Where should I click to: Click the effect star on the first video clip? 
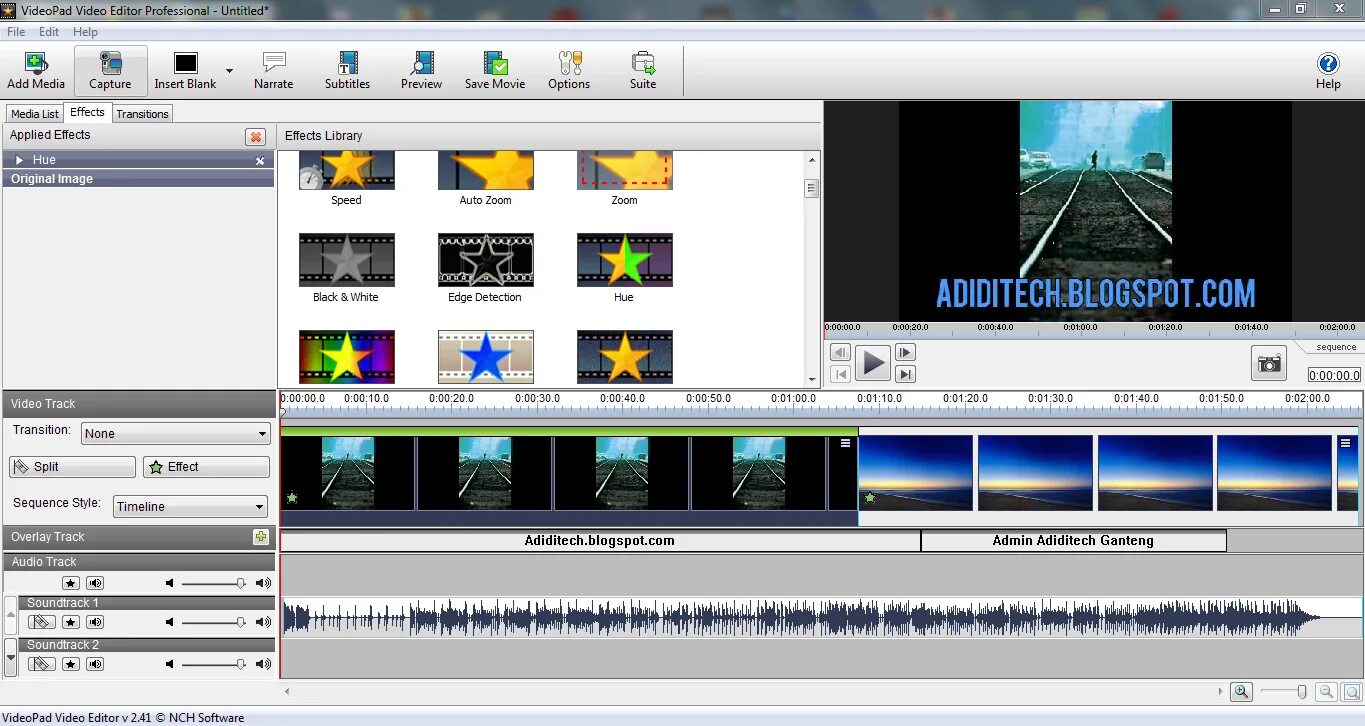click(x=292, y=497)
